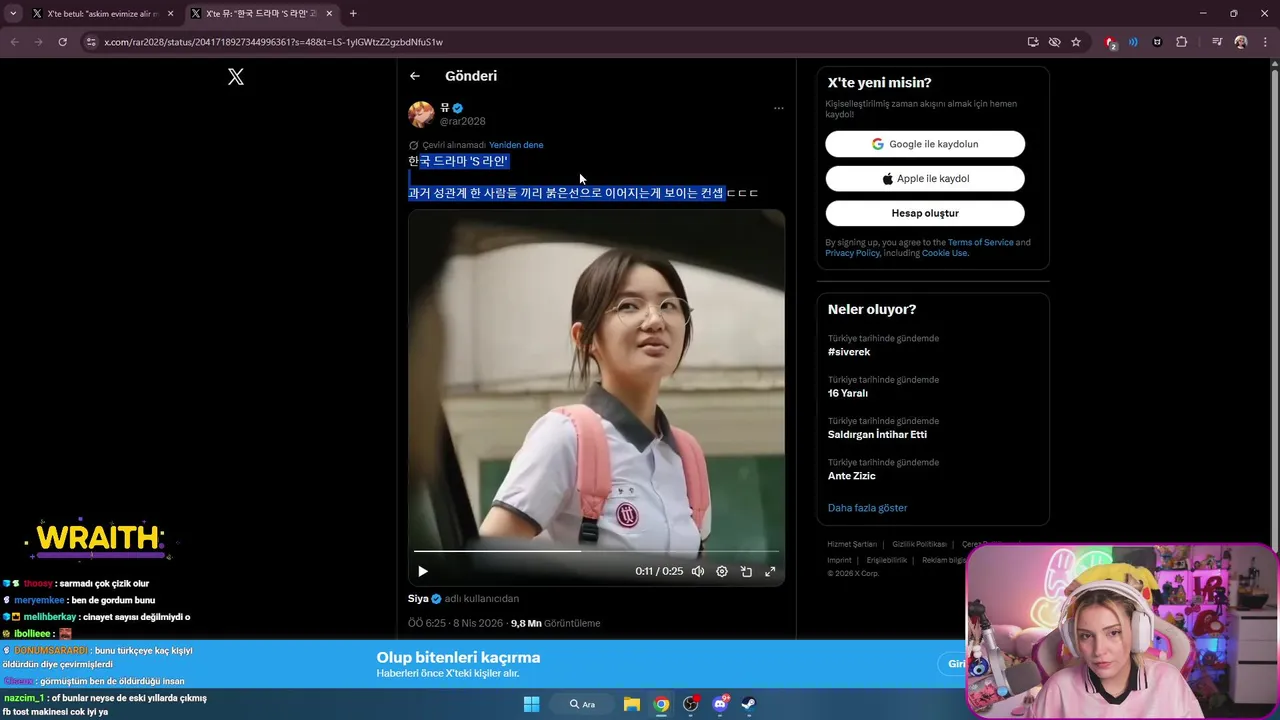The image size is (1280, 720).
Task: Click the X logo in the sidebar
Action: pos(236,77)
